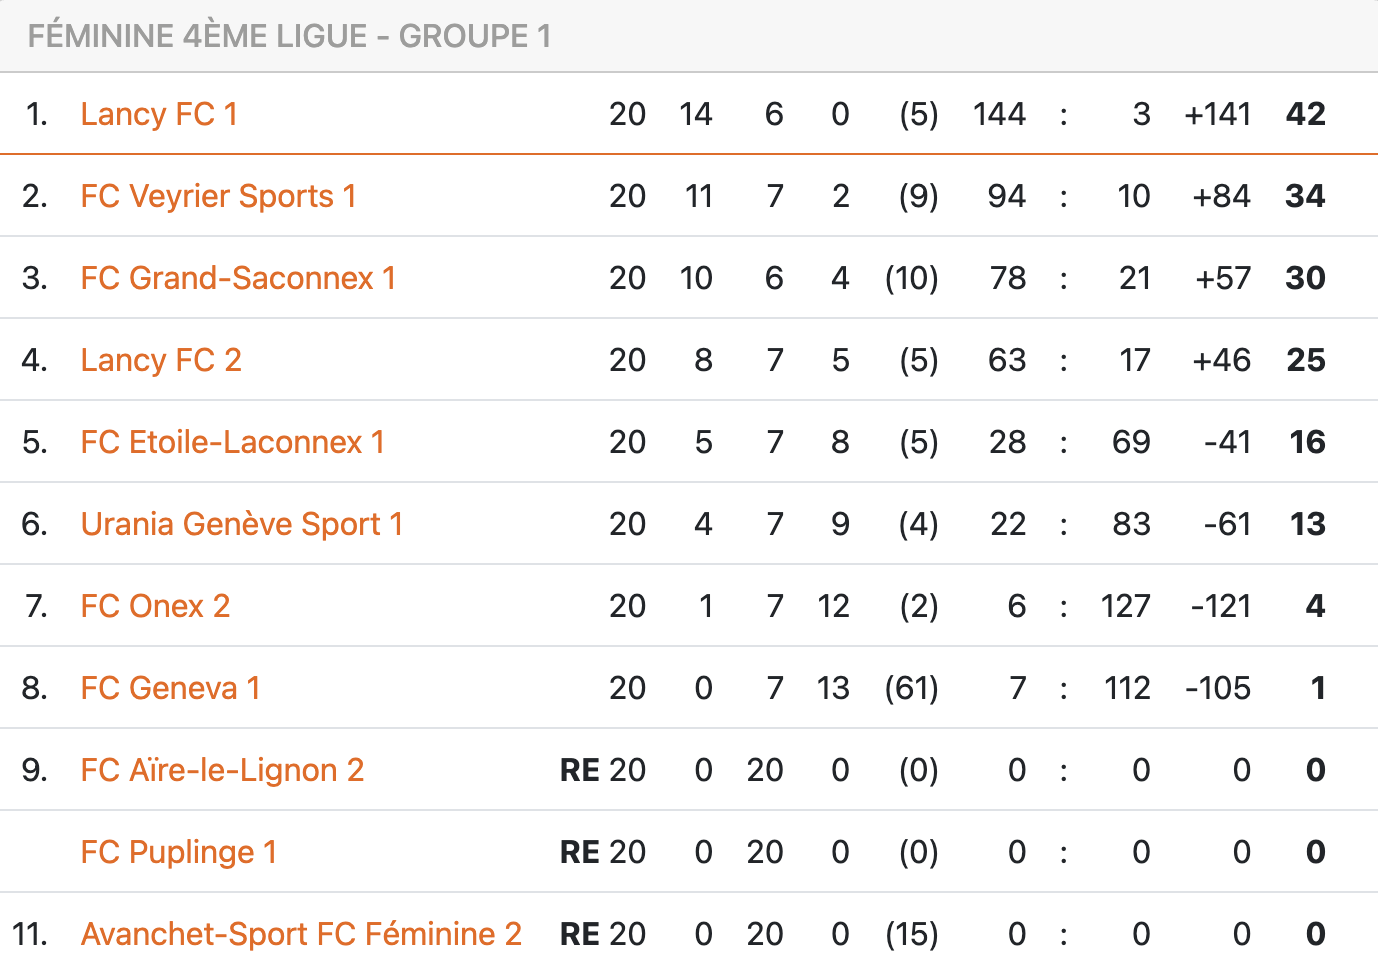Open the Lancy FC 1 team link
This screenshot has width=1378, height=966.
coord(159,114)
